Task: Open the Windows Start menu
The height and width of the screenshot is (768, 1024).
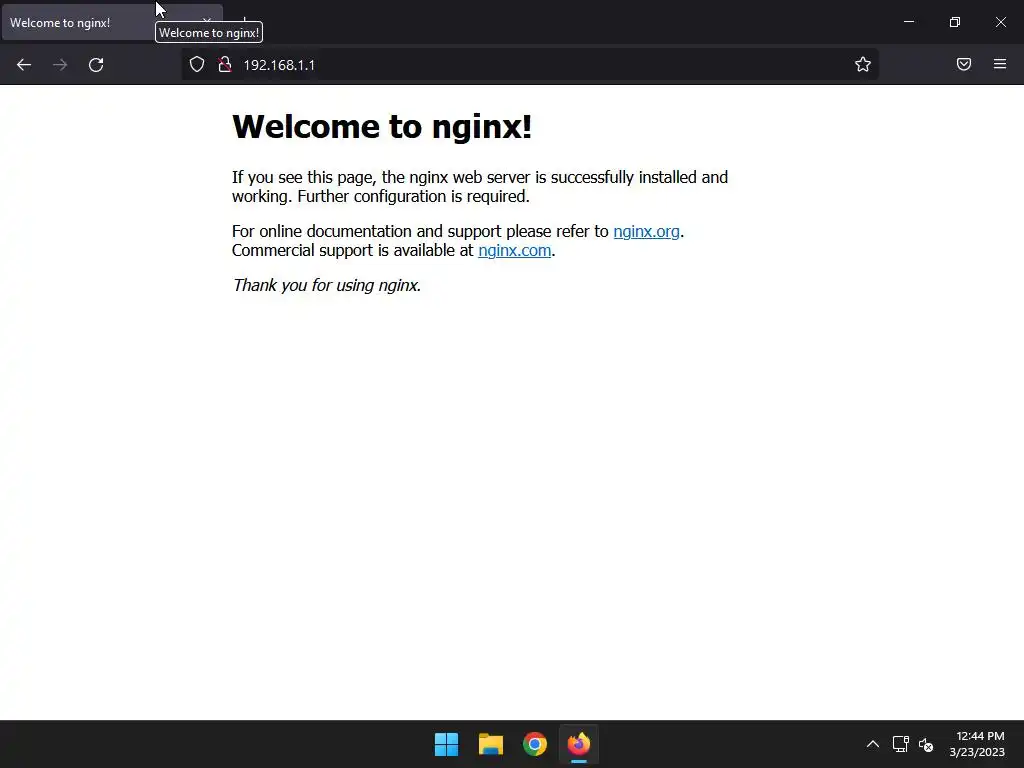Action: click(447, 744)
